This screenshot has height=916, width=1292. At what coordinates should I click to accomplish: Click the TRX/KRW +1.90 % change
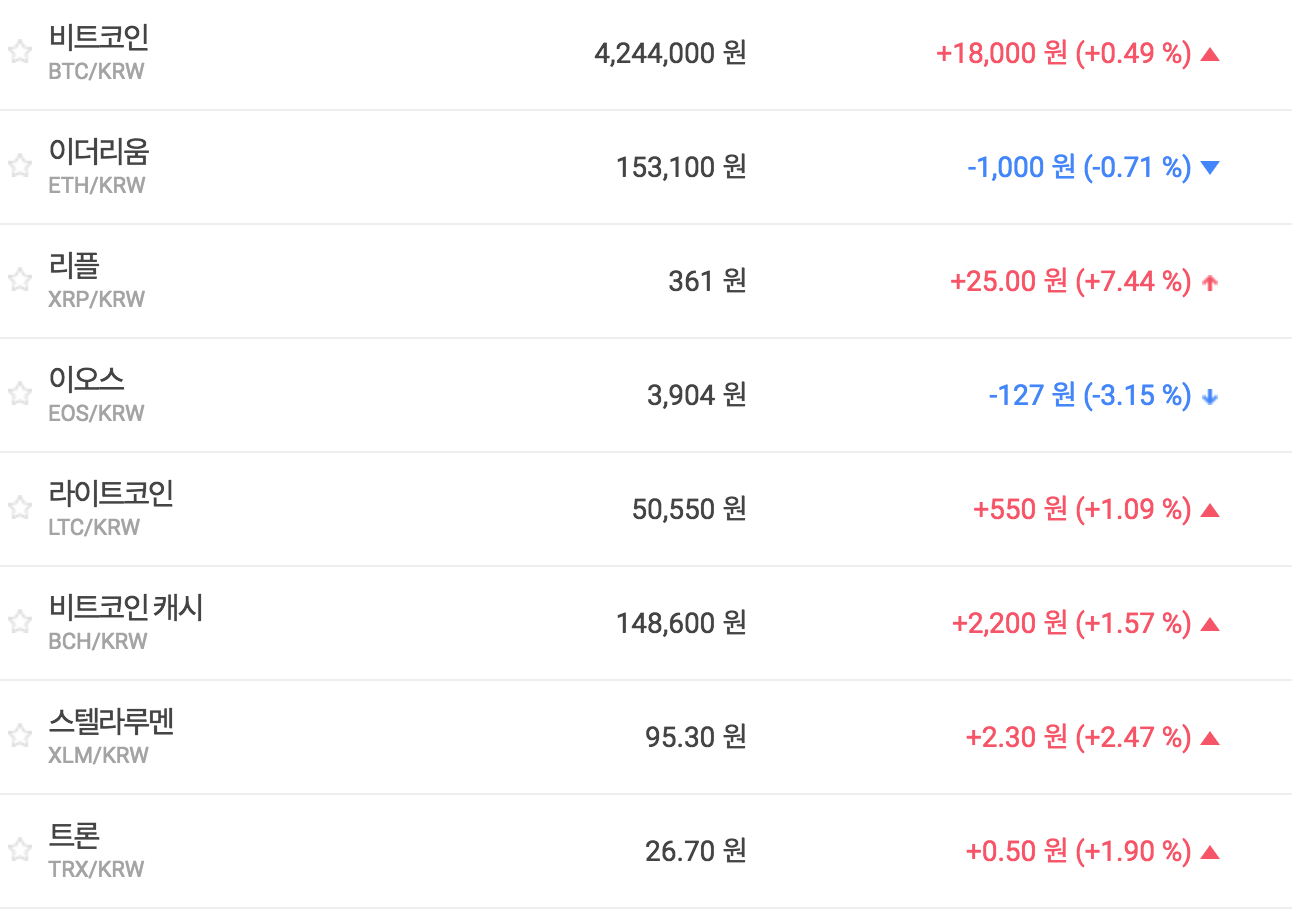point(1133,852)
